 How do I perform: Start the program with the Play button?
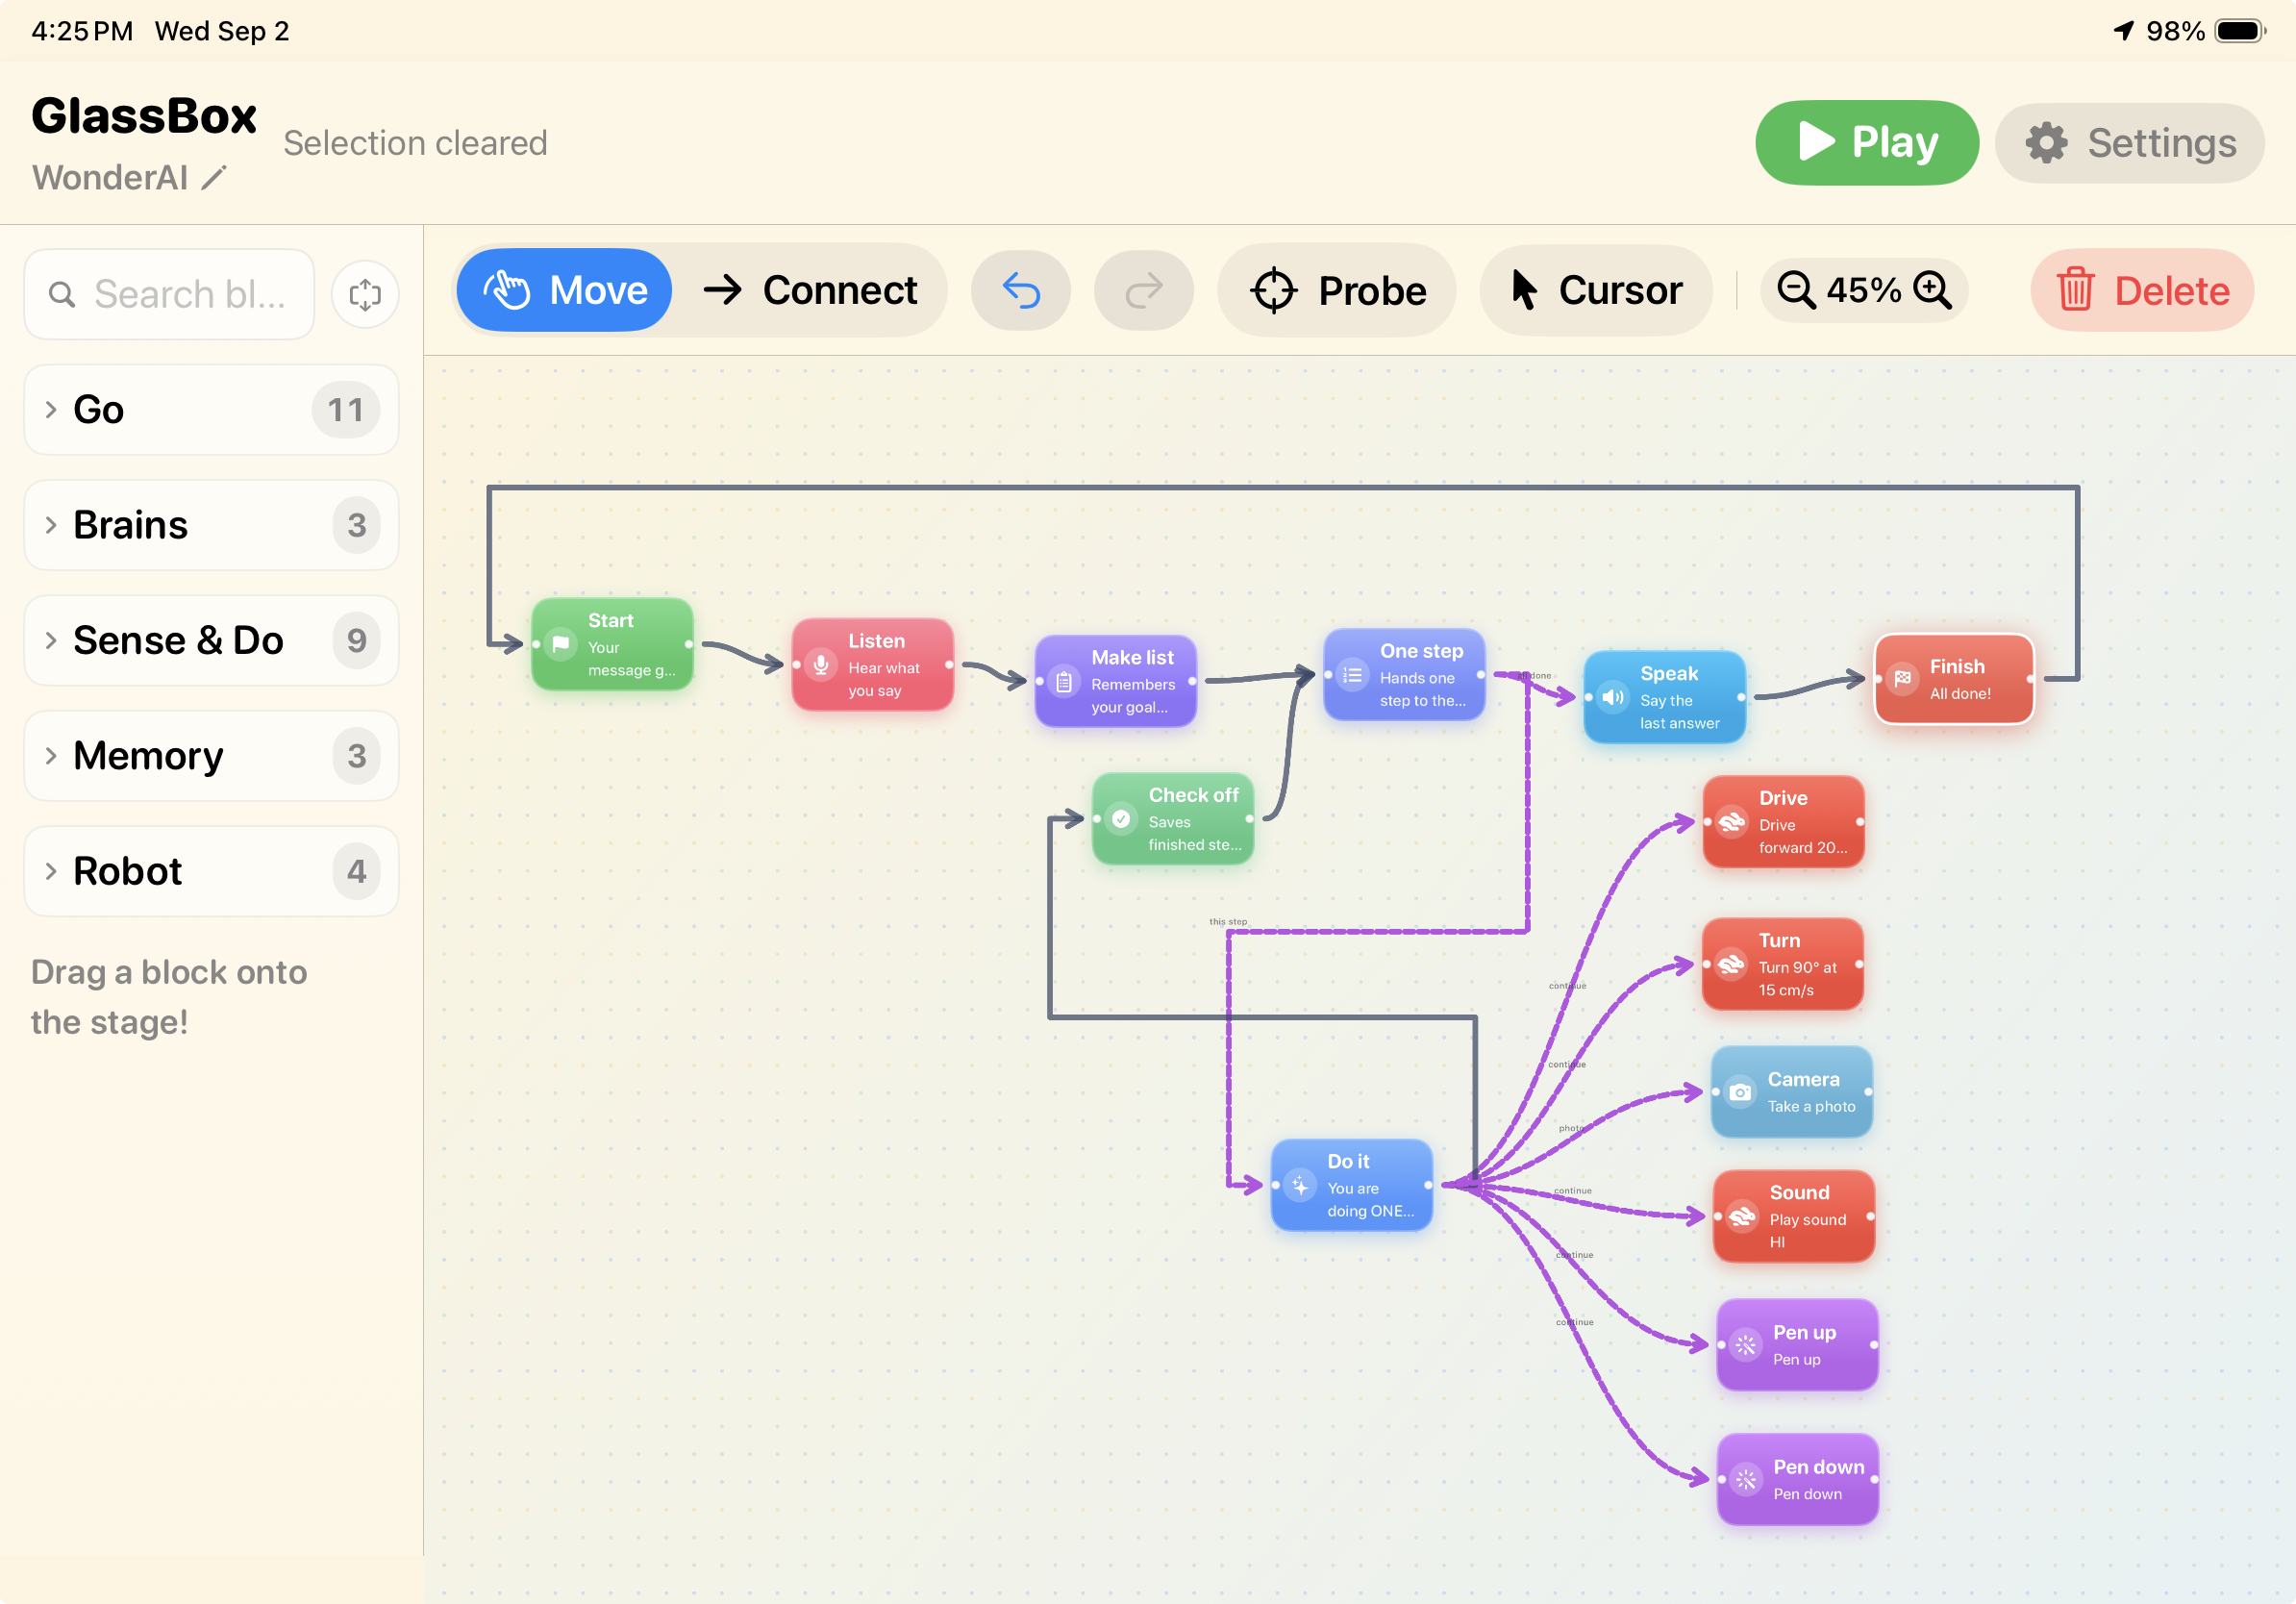[1866, 143]
